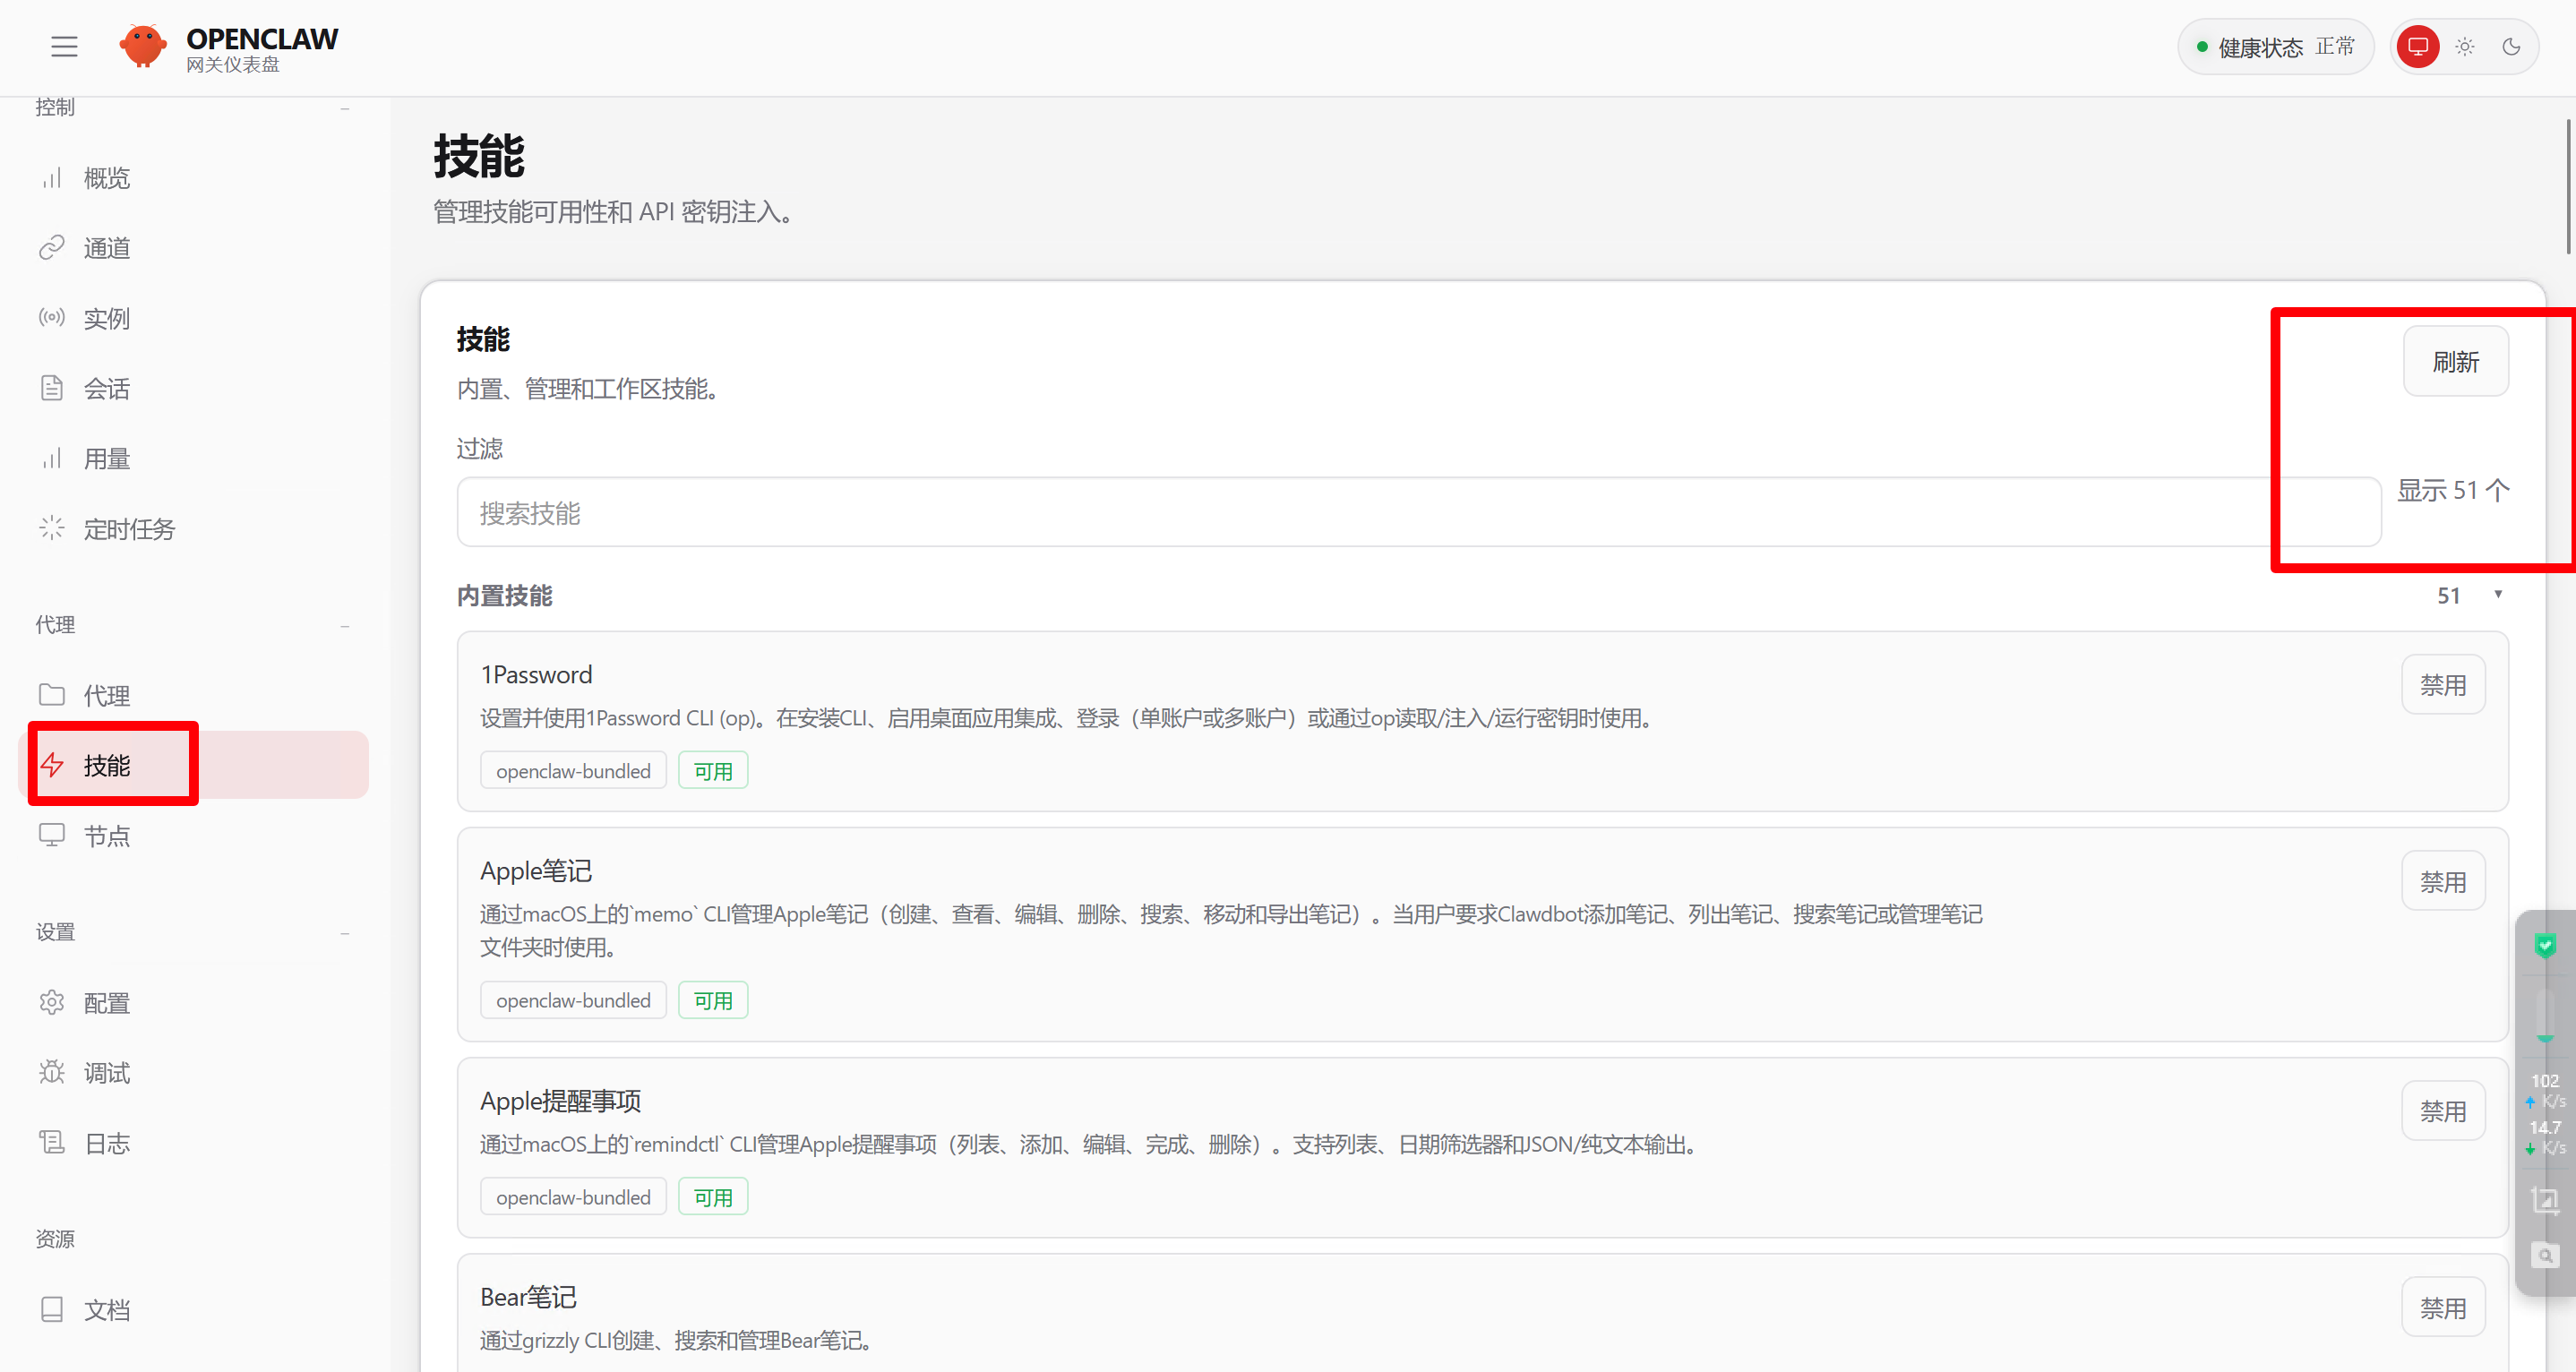Collapse the 代理 sidebar section
The width and height of the screenshot is (2576, 1372).
[x=345, y=626]
